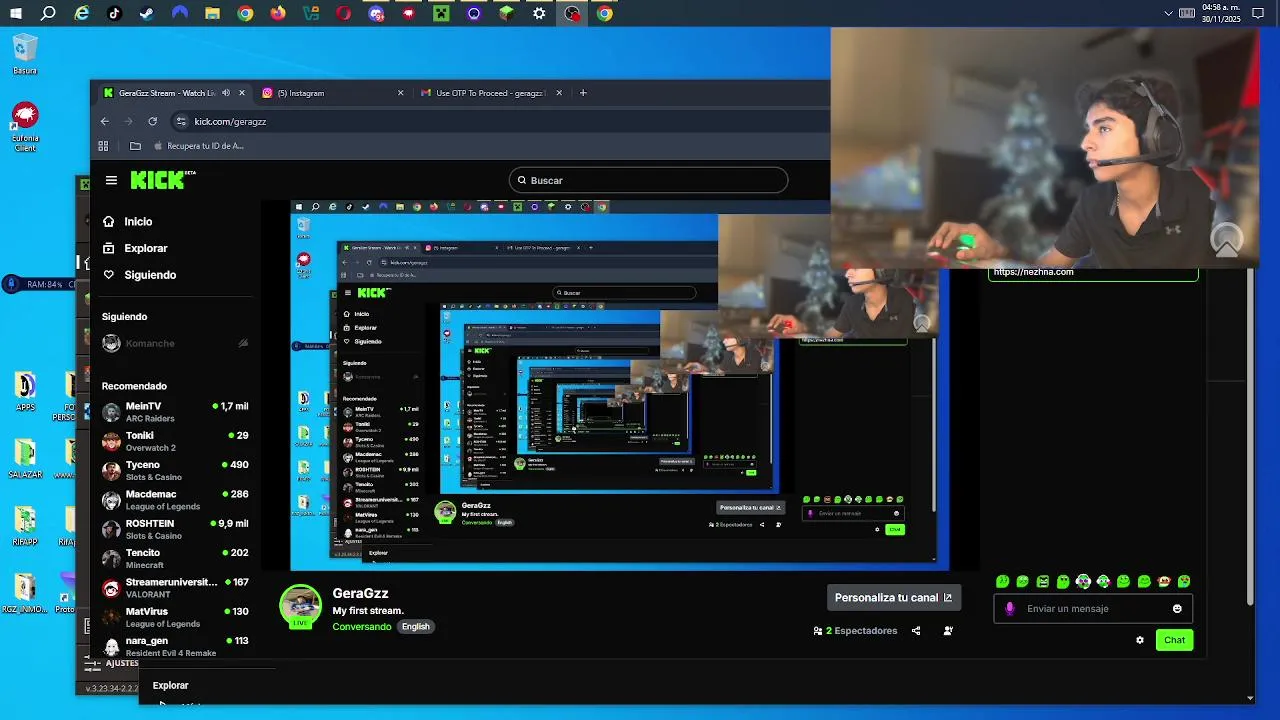1280x720 pixels.
Task: Open File Explorer from taskbar
Action: (x=212, y=14)
